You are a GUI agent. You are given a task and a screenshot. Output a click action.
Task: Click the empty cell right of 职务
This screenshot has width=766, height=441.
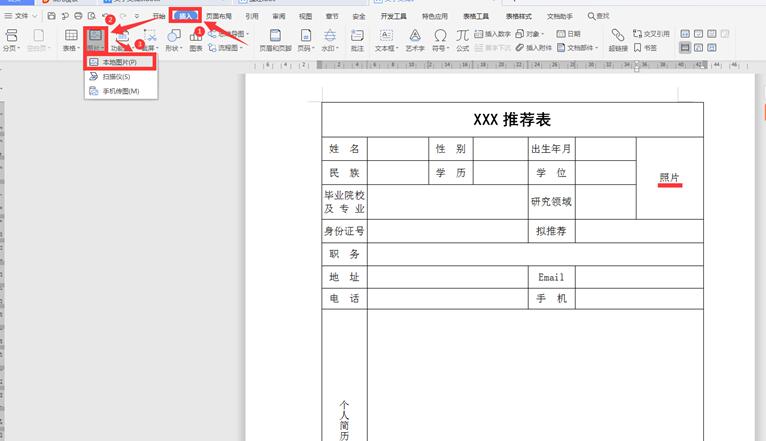535,254
